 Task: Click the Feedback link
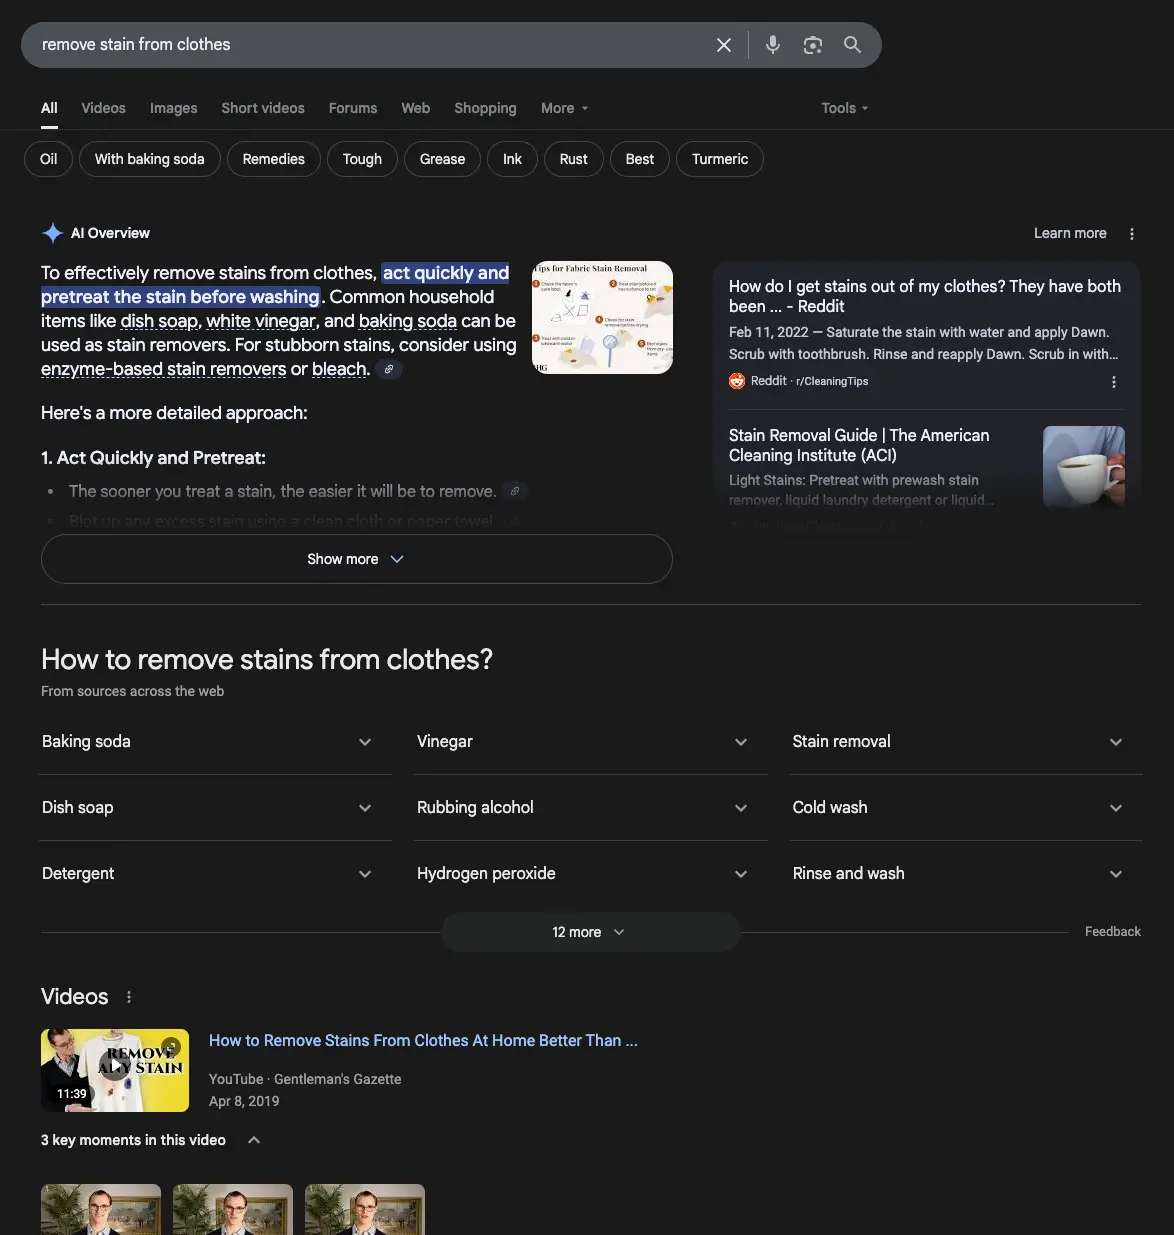point(1113,932)
